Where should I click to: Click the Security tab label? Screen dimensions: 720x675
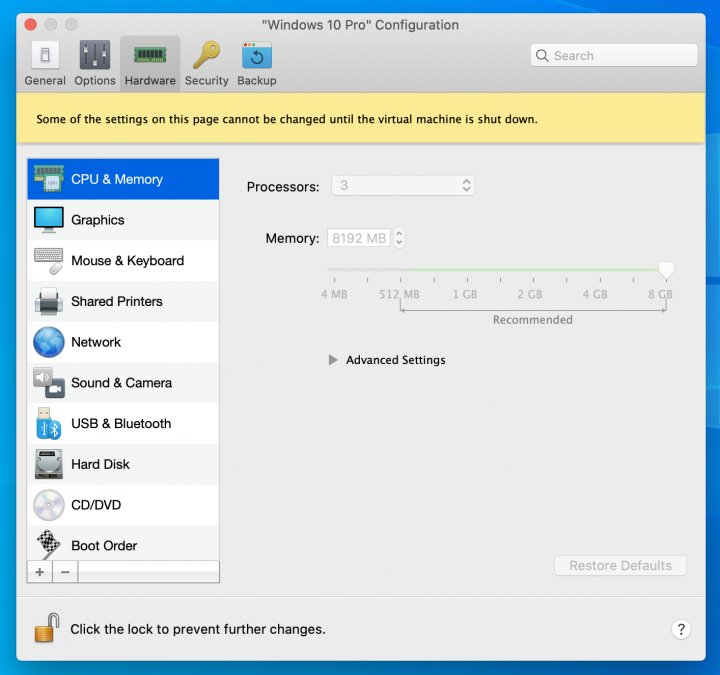pyautogui.click(x=207, y=80)
